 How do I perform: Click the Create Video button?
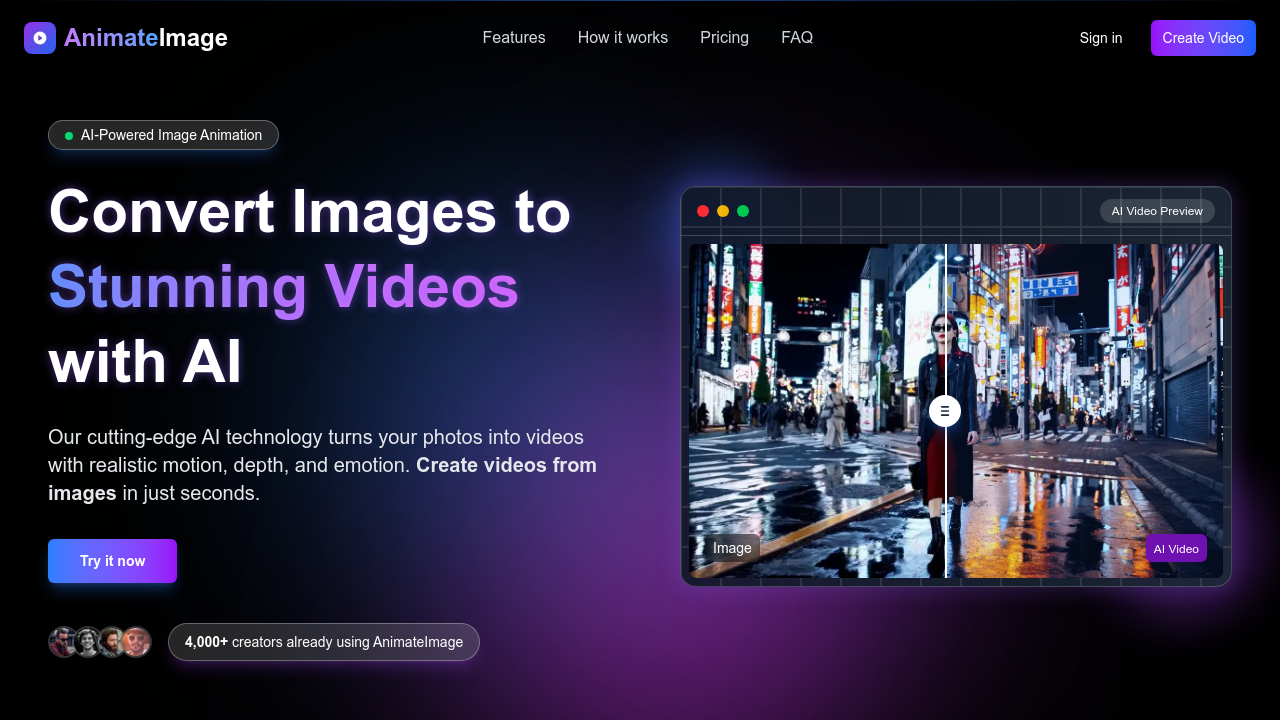pos(1203,37)
